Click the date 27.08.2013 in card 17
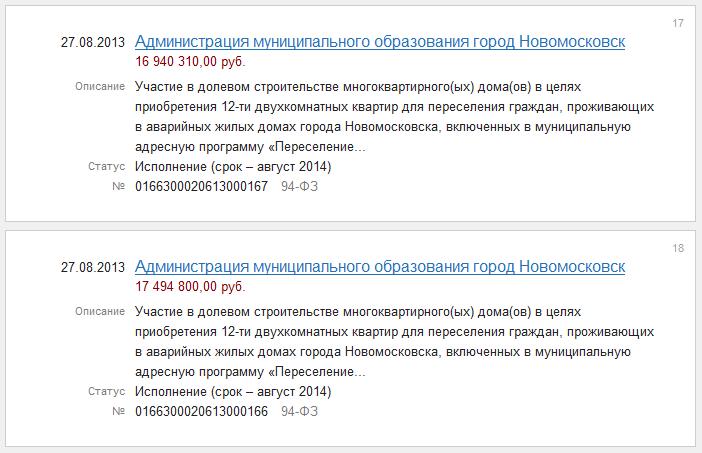This screenshot has height=453, width=702. pos(93,43)
